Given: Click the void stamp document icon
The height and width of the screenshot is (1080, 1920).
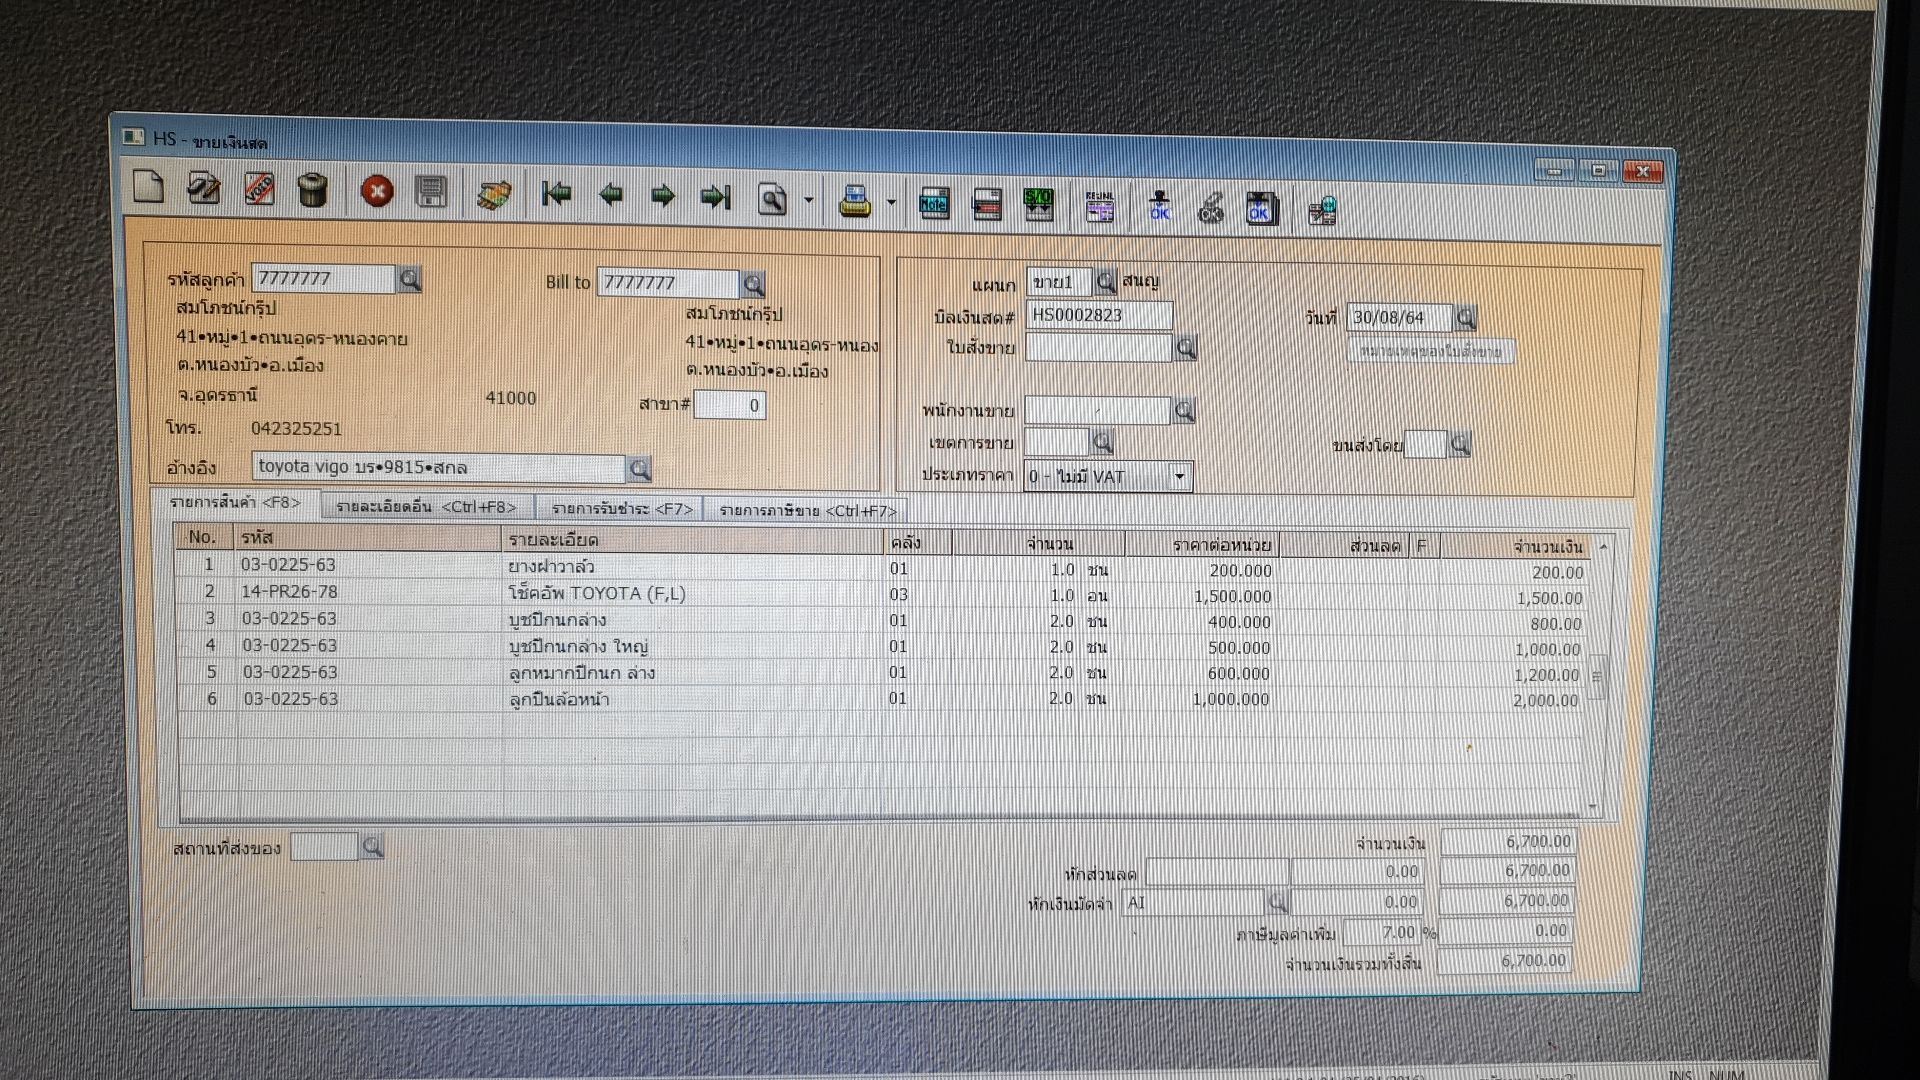Looking at the screenshot, I should click(259, 188).
